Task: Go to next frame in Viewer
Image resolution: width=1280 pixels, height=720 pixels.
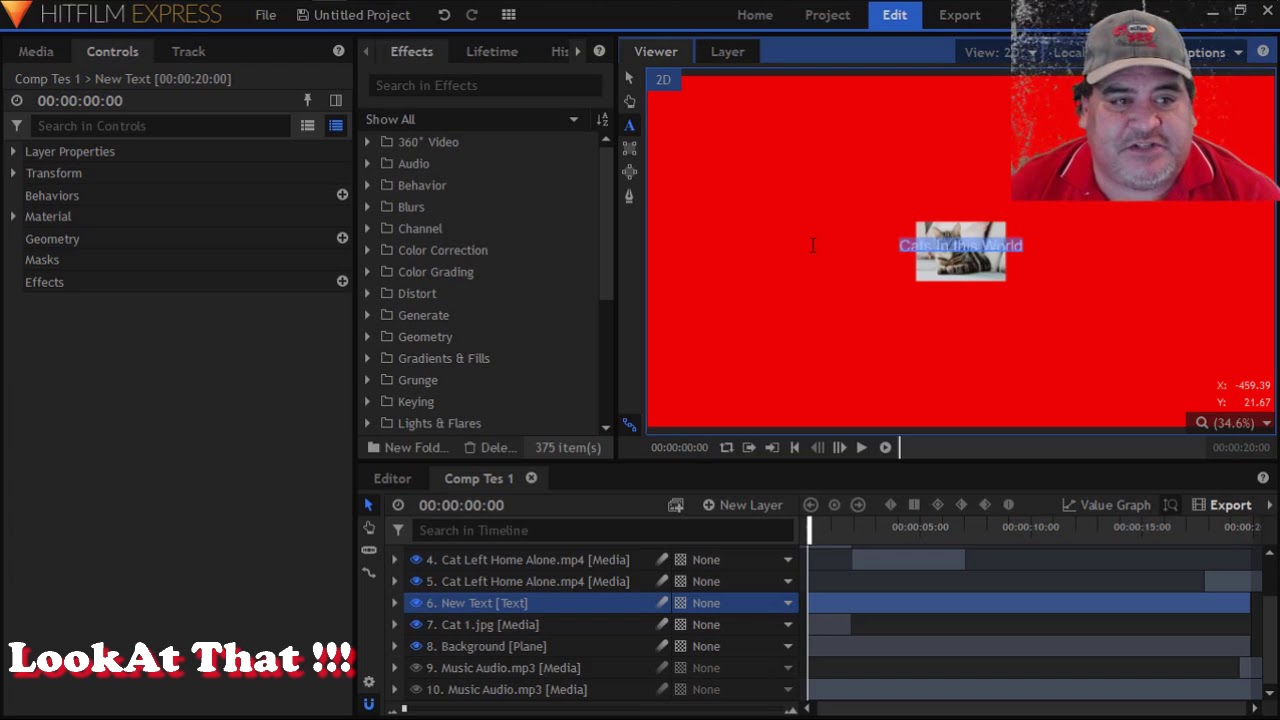Action: coord(839,448)
